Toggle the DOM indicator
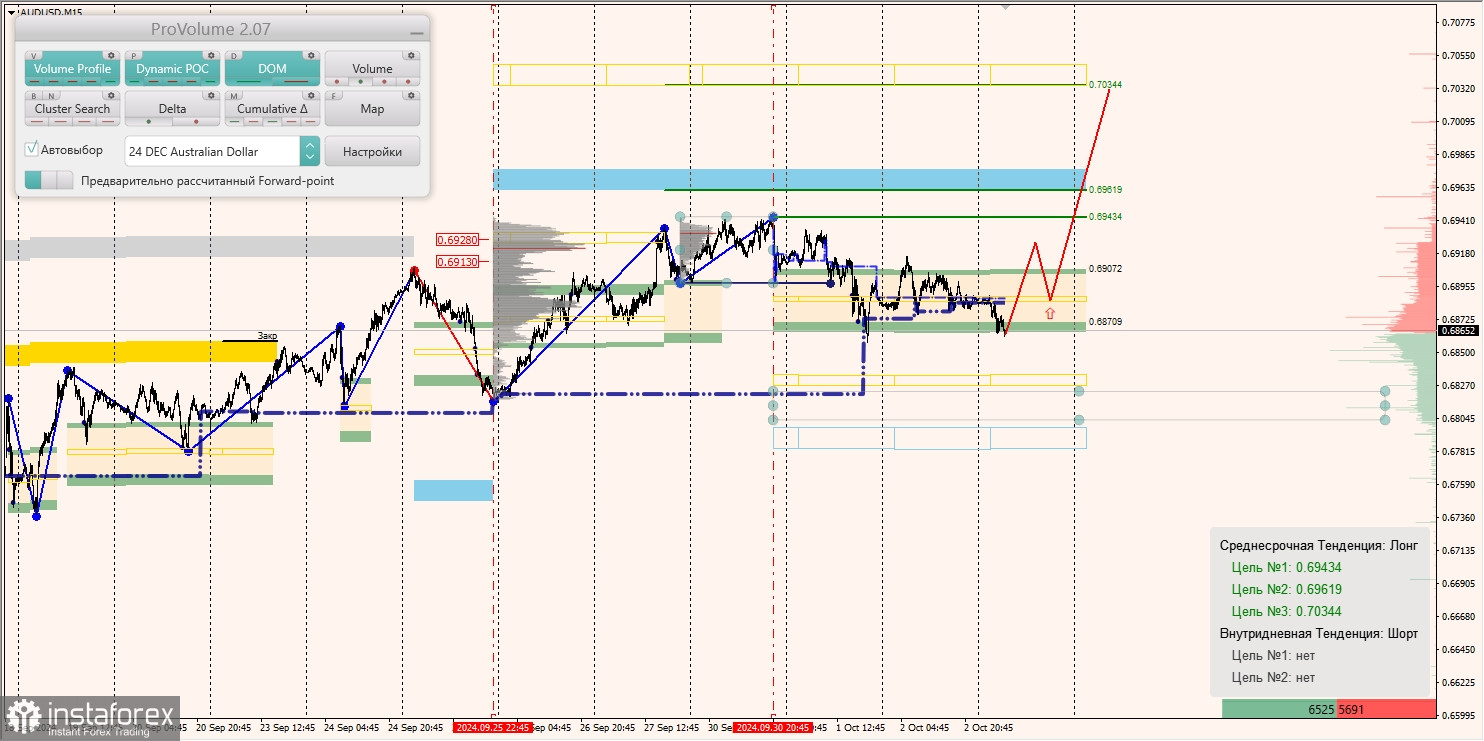Screen dimensions: 1484x741 point(272,68)
